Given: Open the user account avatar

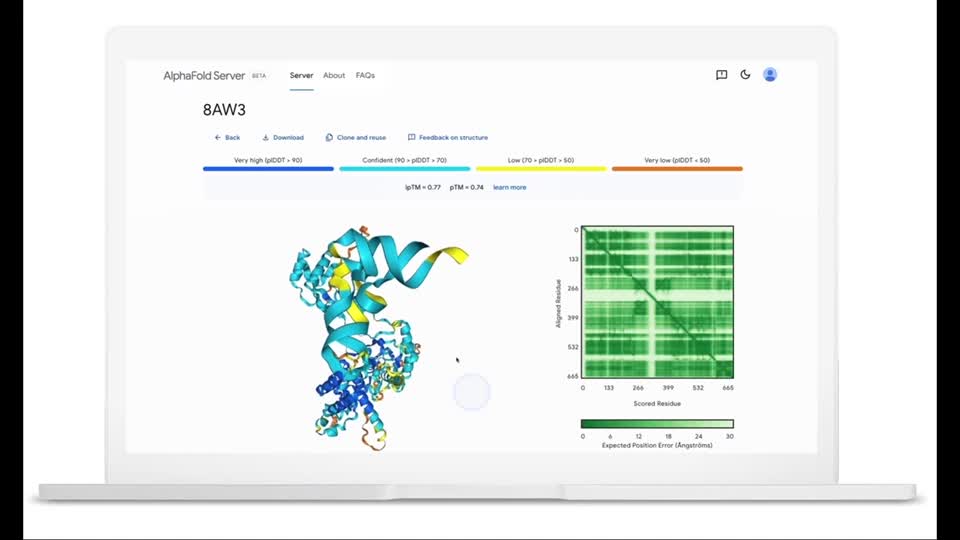Looking at the screenshot, I should pyautogui.click(x=770, y=75).
